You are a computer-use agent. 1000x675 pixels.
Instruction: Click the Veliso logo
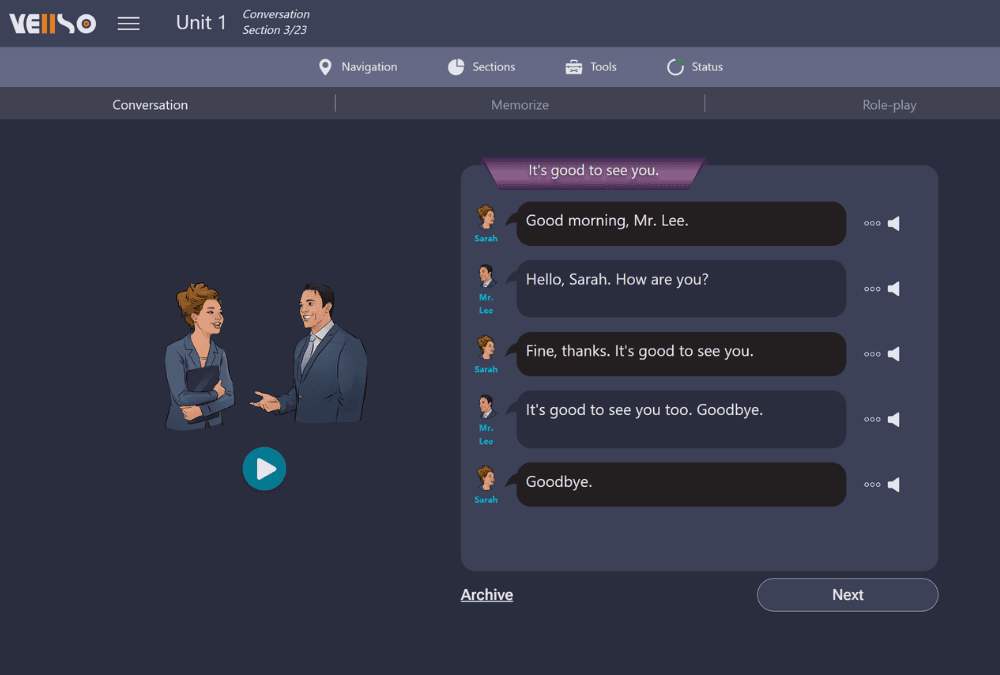point(53,23)
